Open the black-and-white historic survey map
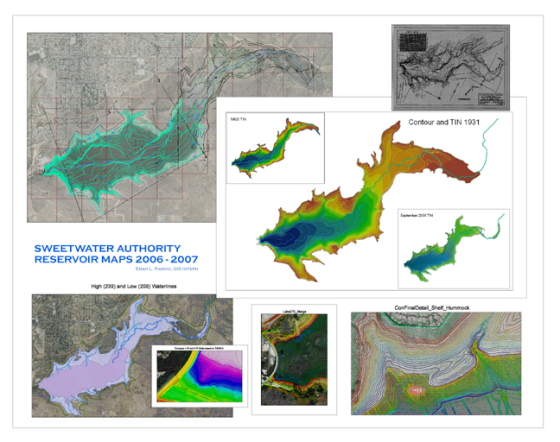560x442 pixels. point(451,67)
